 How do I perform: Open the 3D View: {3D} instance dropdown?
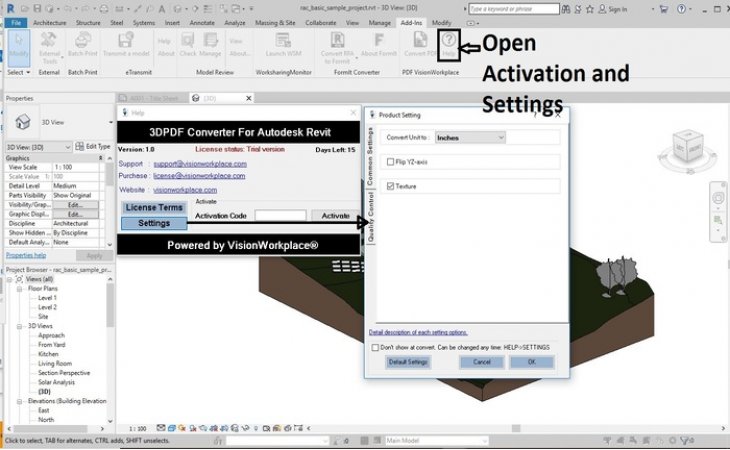pyautogui.click(x=38, y=147)
